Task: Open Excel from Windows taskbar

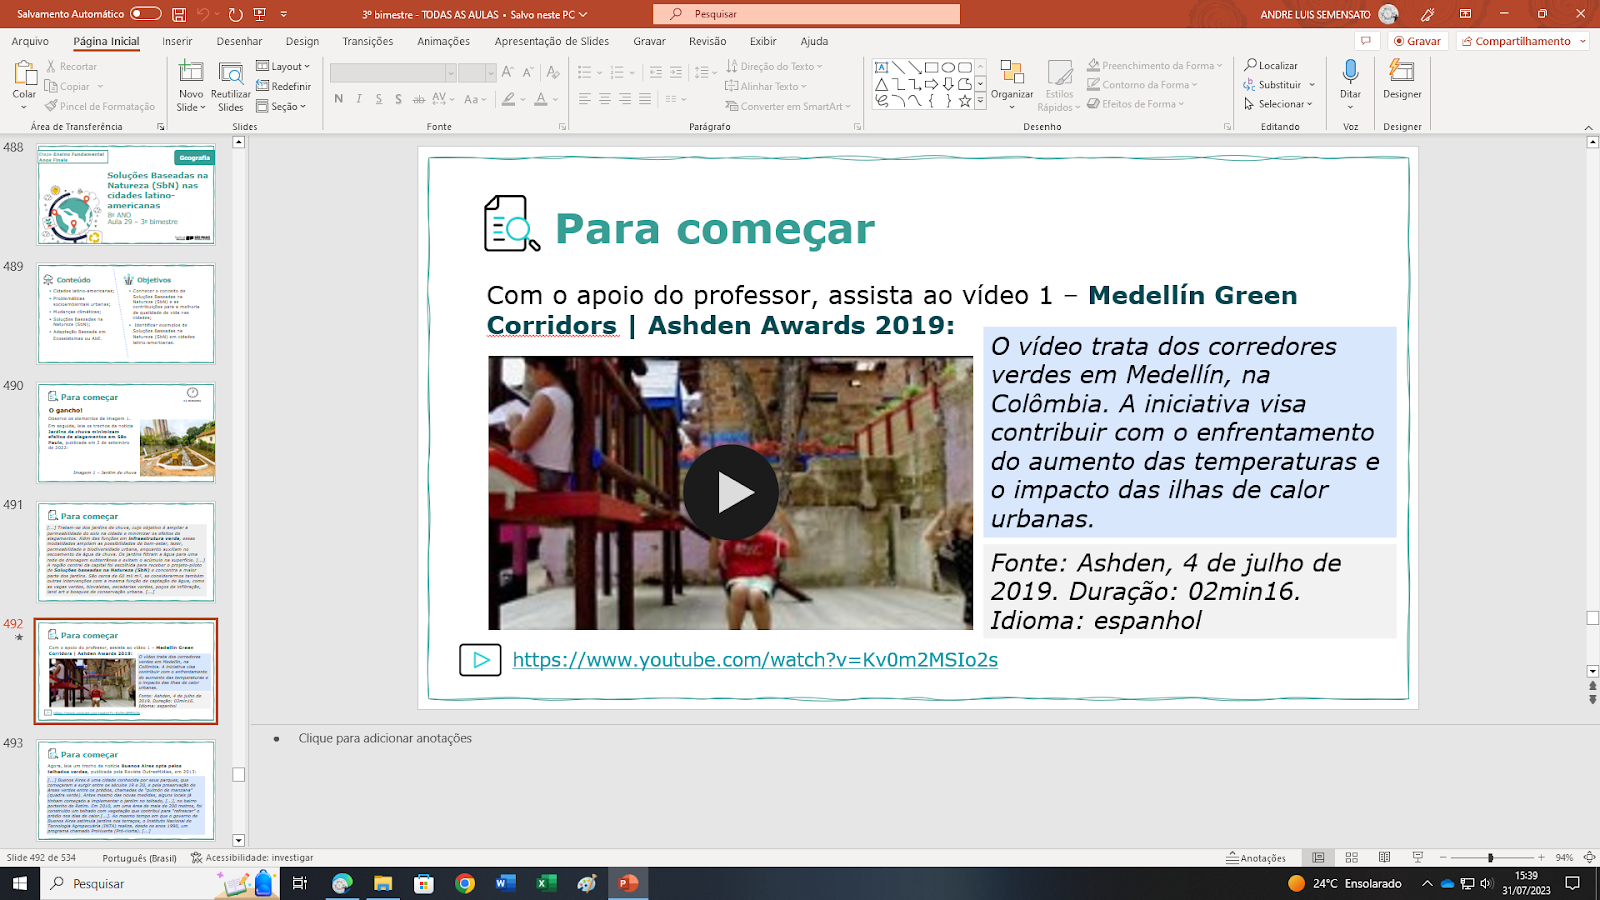Action: click(x=546, y=883)
